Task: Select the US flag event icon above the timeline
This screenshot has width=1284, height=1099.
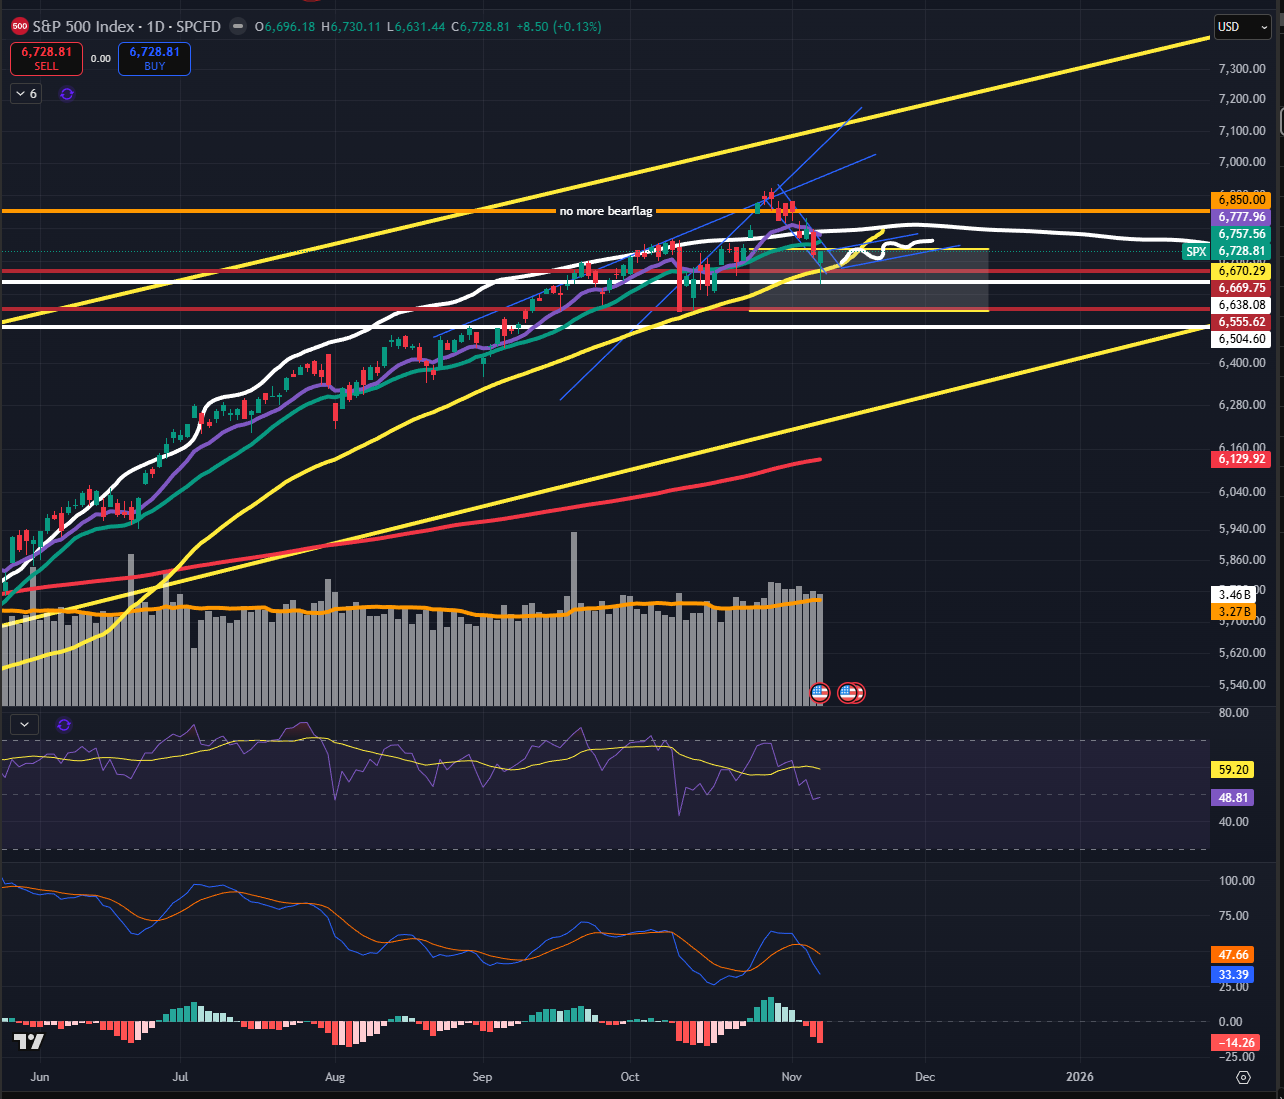Action: point(820,692)
